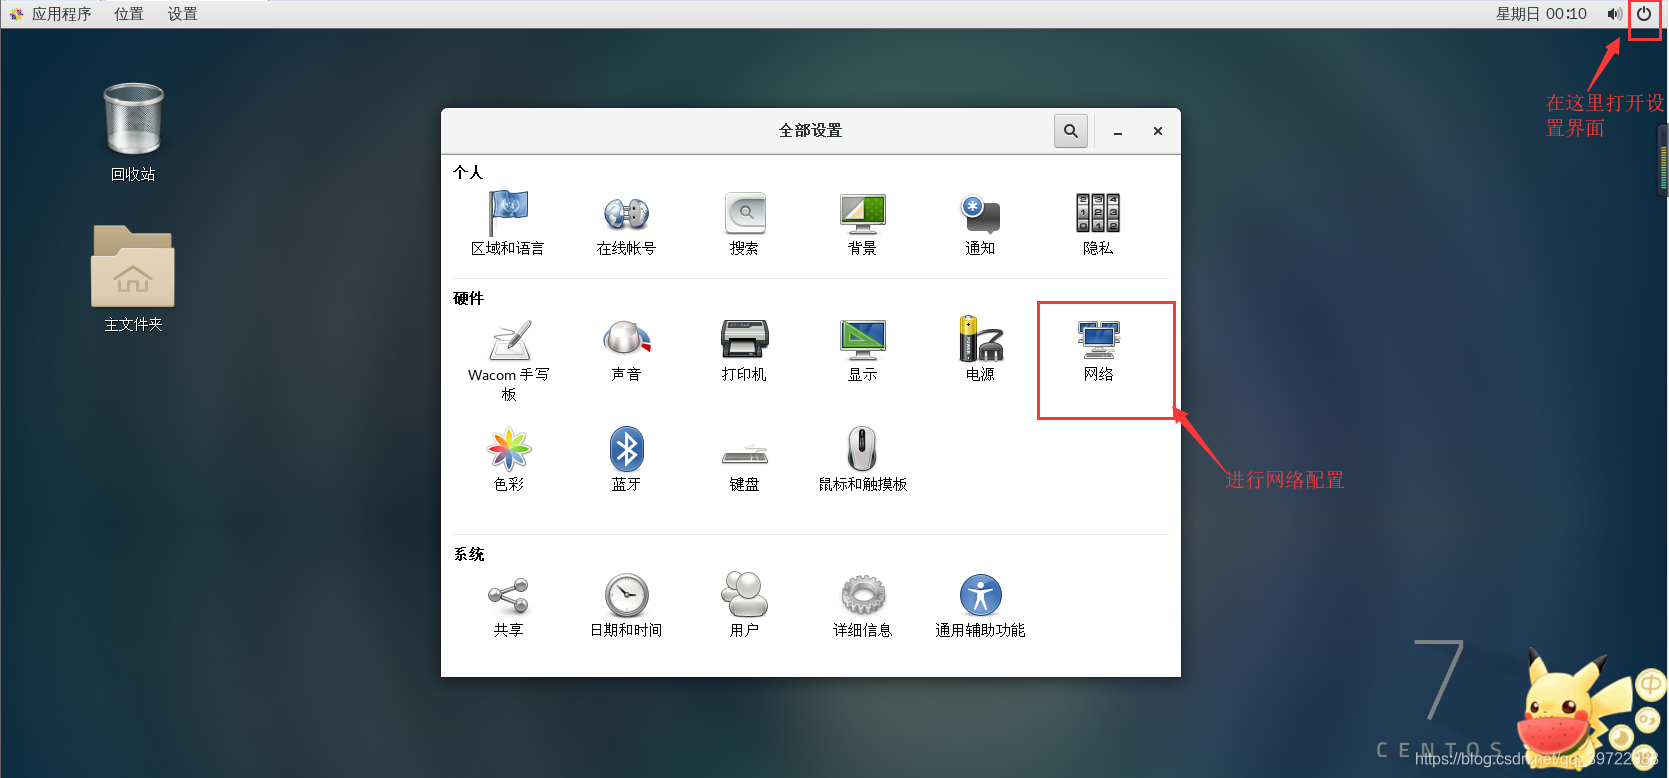Open the 区域和语言 settings panel
Screen dimensions: 1669x778
pyautogui.click(x=508, y=224)
